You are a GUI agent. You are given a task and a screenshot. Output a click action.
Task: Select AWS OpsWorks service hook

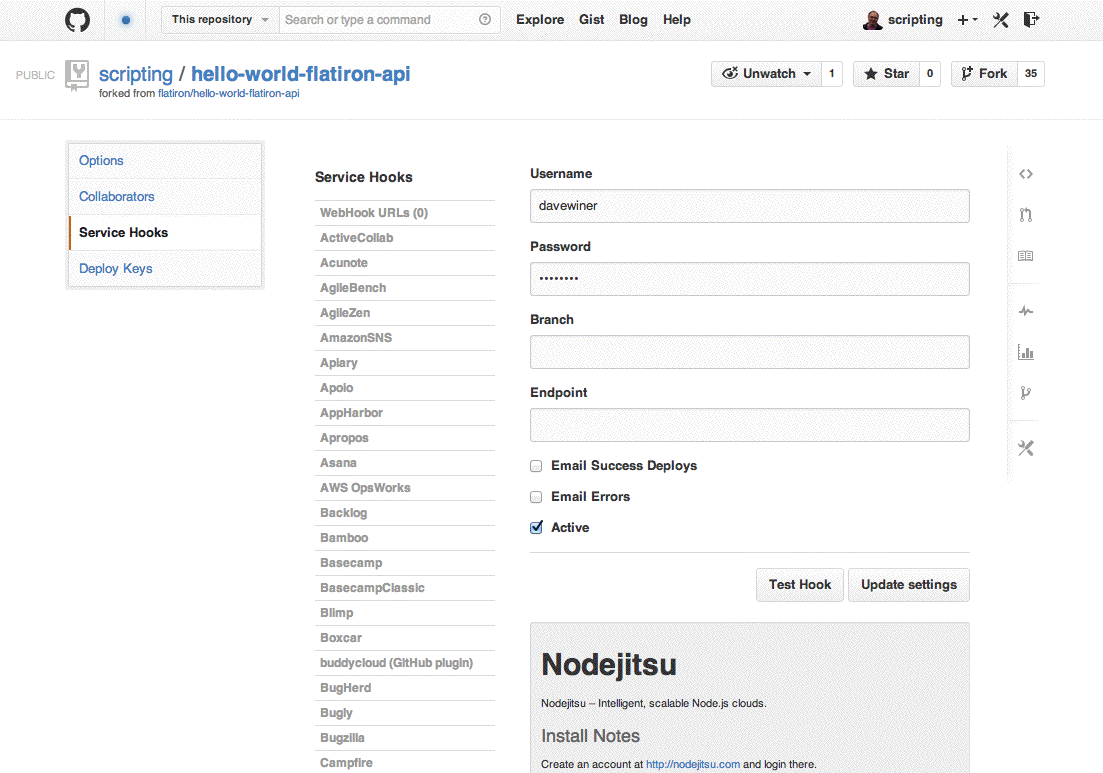tap(405, 488)
